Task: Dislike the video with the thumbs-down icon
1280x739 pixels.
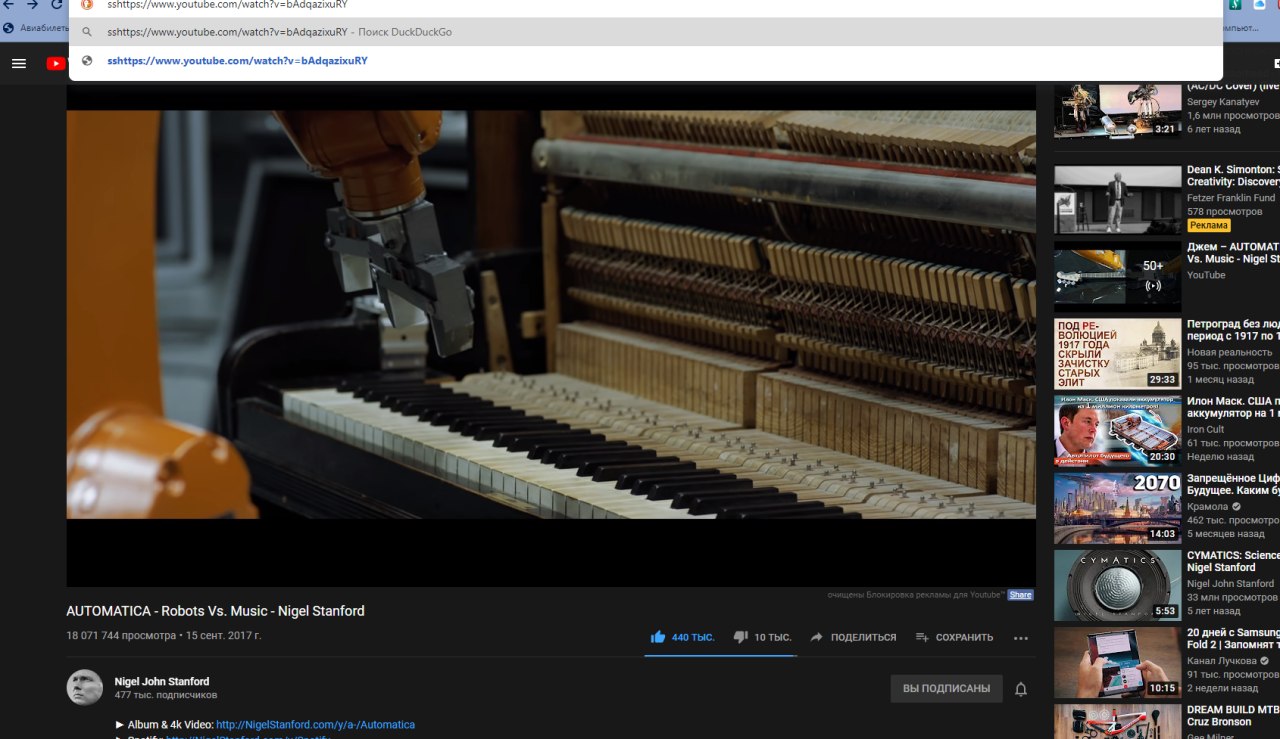Action: tap(741, 637)
